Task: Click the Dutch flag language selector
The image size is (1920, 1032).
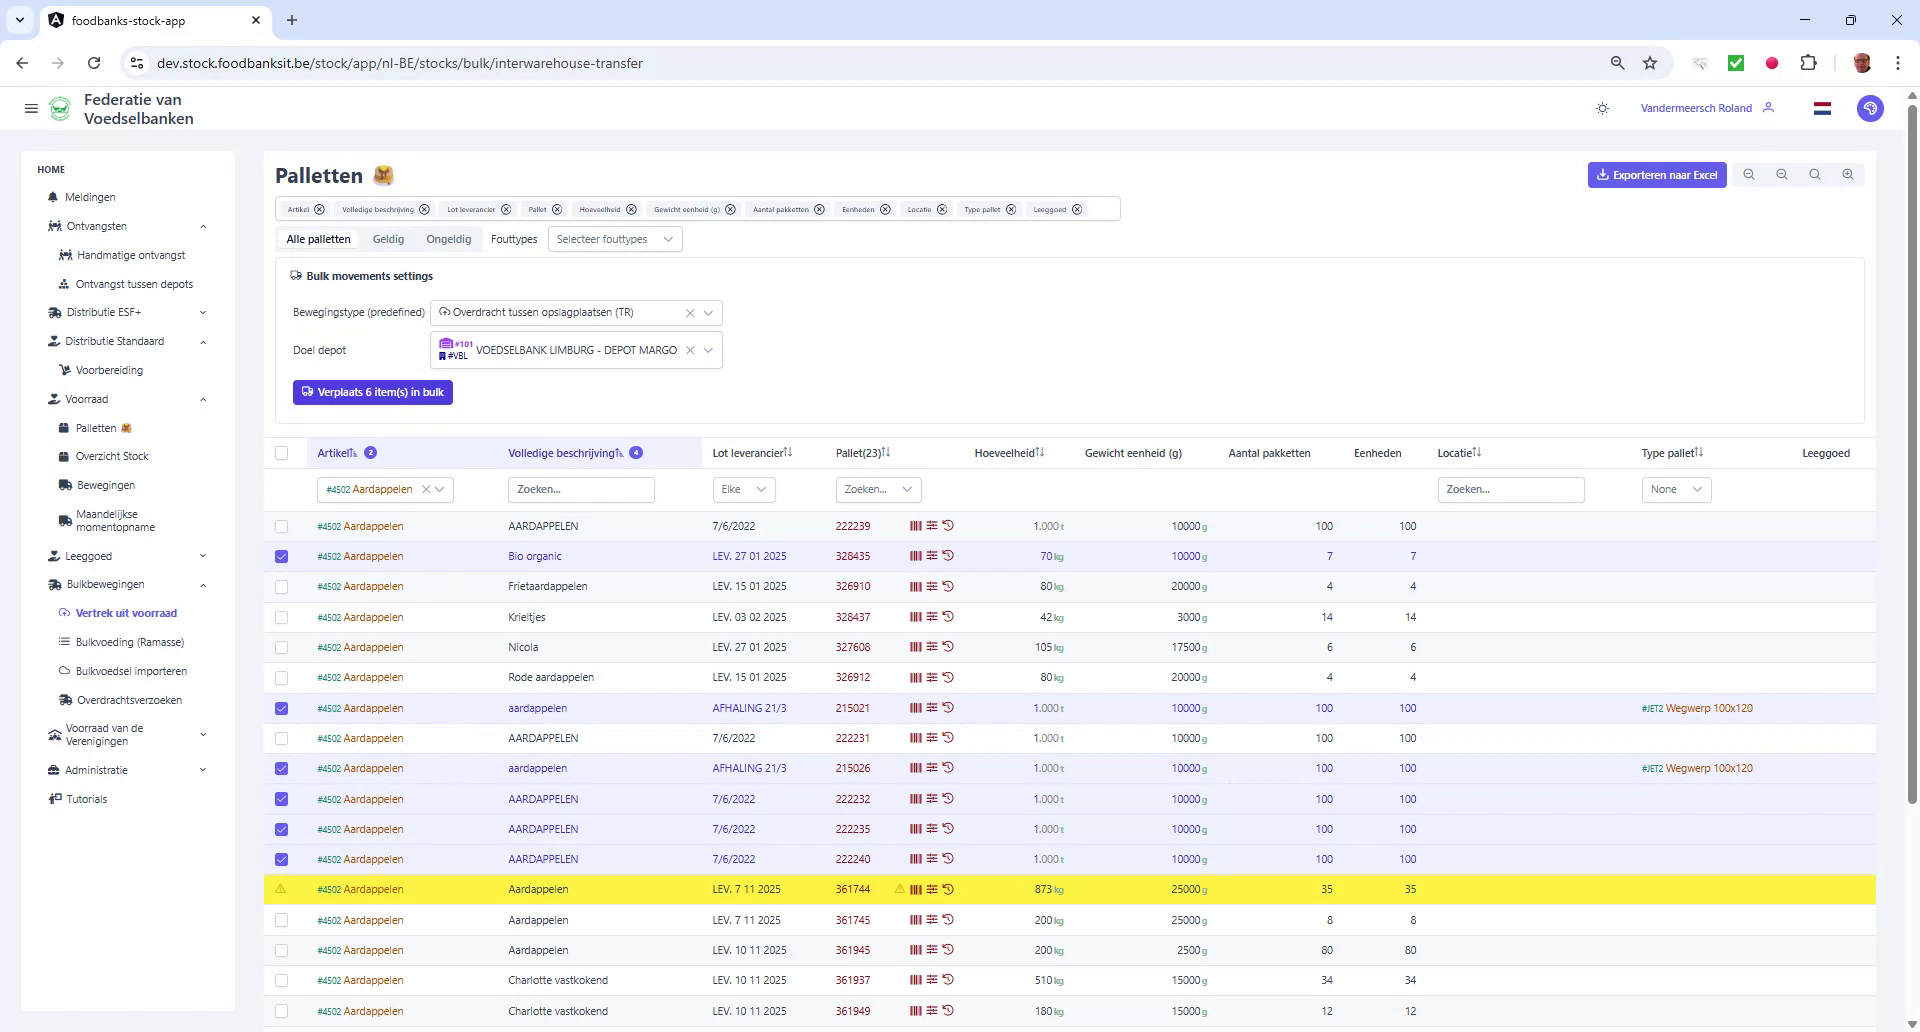Action: [1822, 108]
